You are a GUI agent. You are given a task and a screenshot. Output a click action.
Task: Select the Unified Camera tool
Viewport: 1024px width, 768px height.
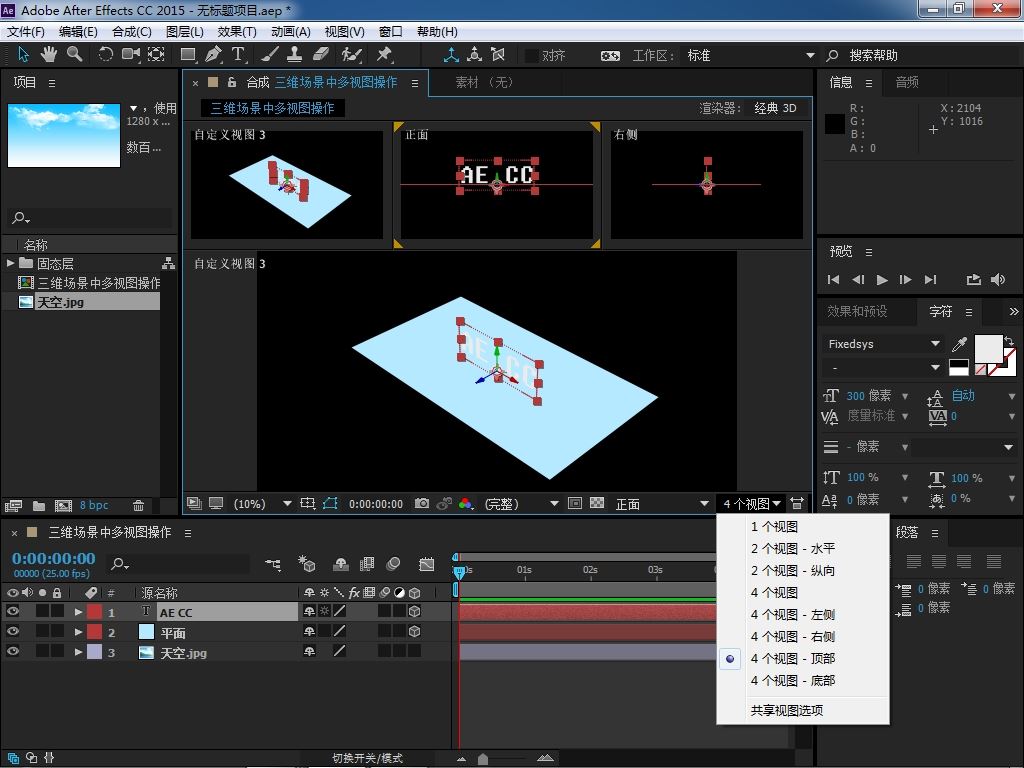coord(131,55)
